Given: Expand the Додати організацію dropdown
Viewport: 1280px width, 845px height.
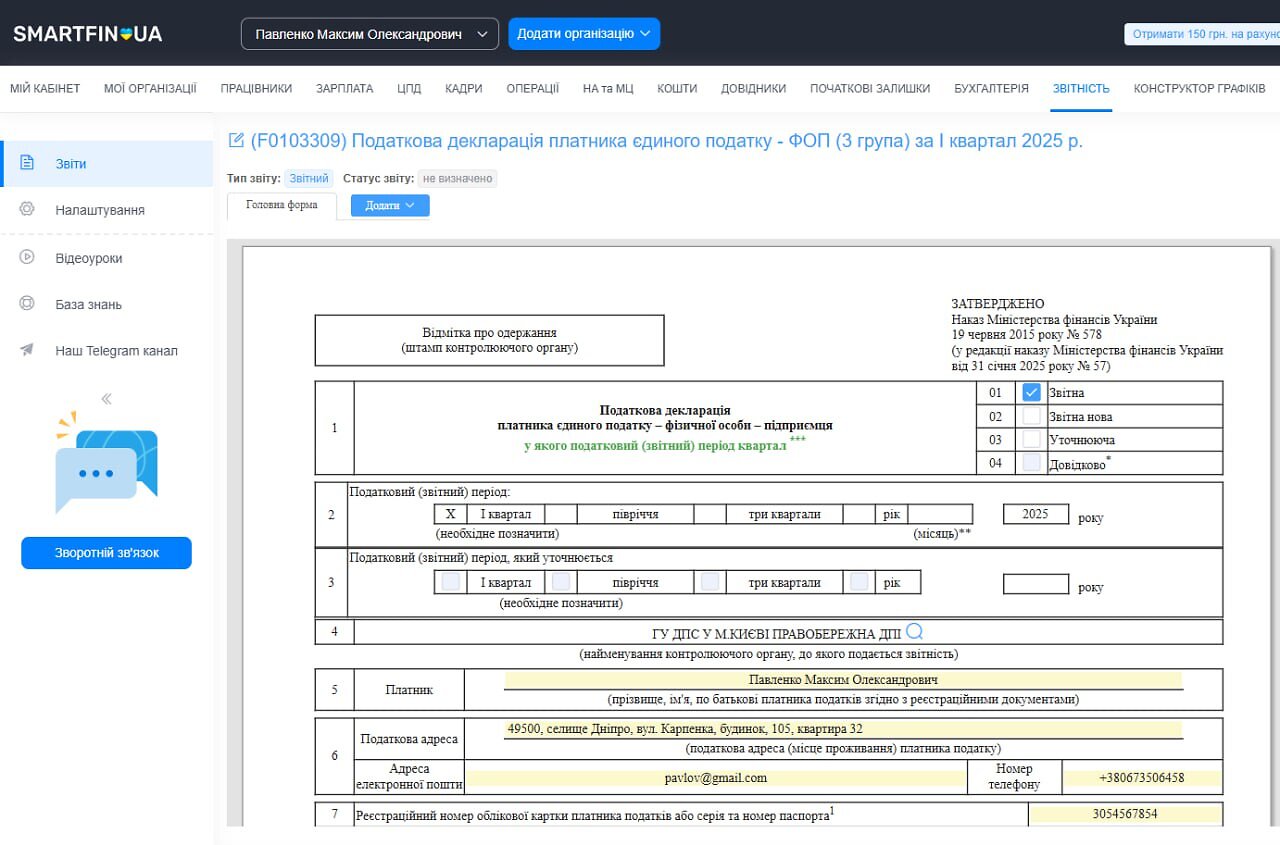Looking at the screenshot, I should coord(584,34).
